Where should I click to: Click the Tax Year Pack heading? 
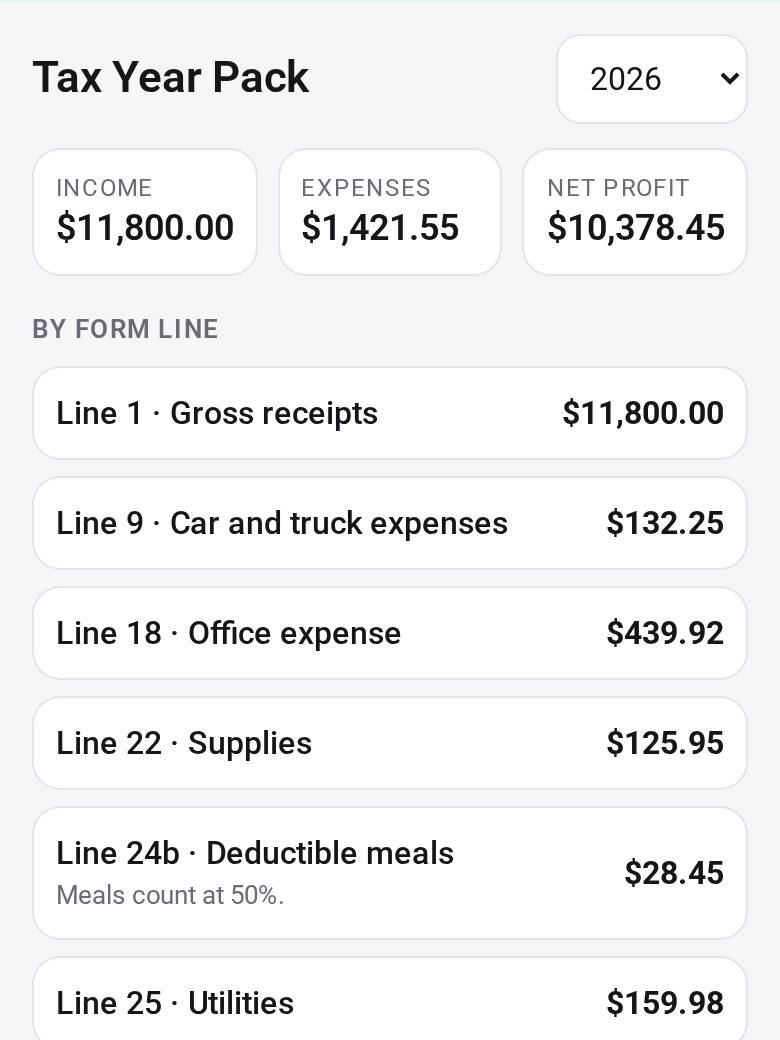pos(170,78)
